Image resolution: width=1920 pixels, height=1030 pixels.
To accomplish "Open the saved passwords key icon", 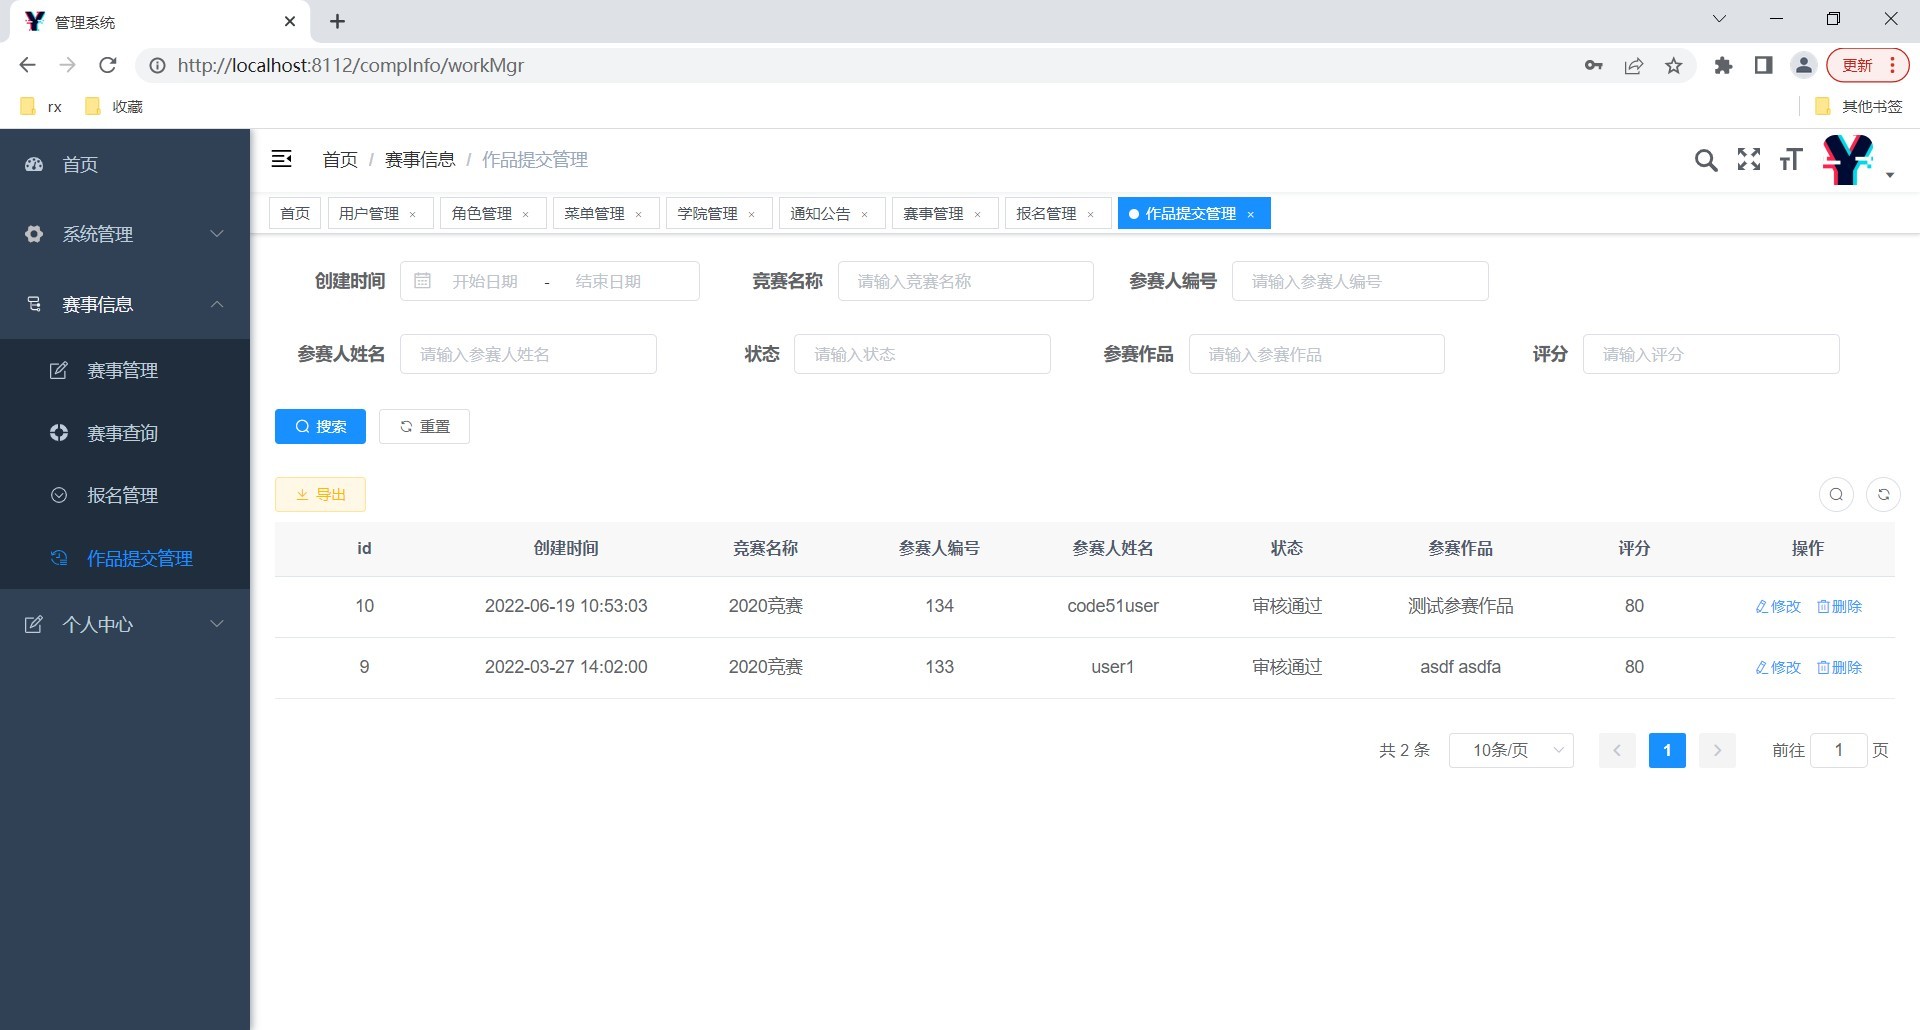I will click(x=1594, y=66).
